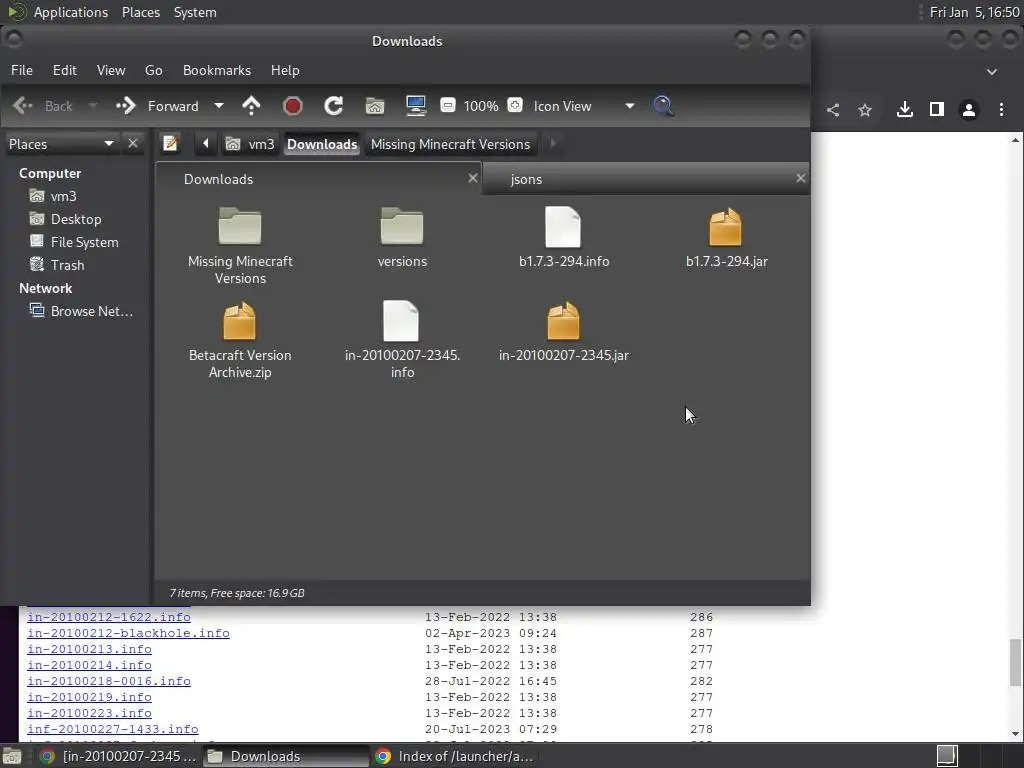Open the Applications menu in the top panel
The height and width of the screenshot is (768, 1024).
click(x=71, y=12)
